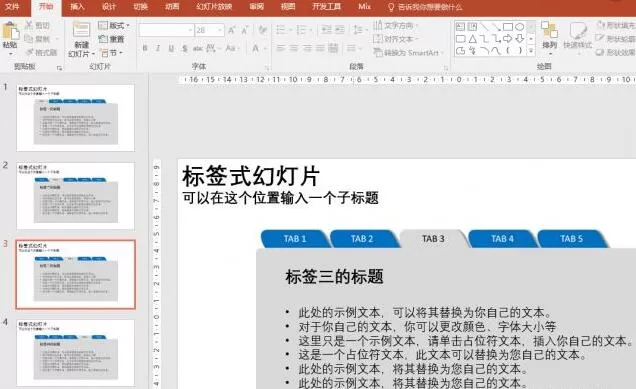This screenshot has height=389, width=636.
Task: Click the 剪切 cut button
Action: tap(37, 25)
